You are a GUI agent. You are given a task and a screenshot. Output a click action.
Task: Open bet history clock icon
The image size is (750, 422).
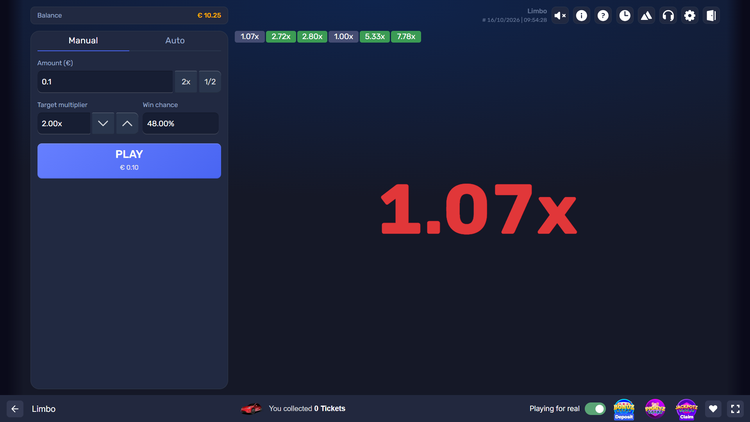(625, 16)
